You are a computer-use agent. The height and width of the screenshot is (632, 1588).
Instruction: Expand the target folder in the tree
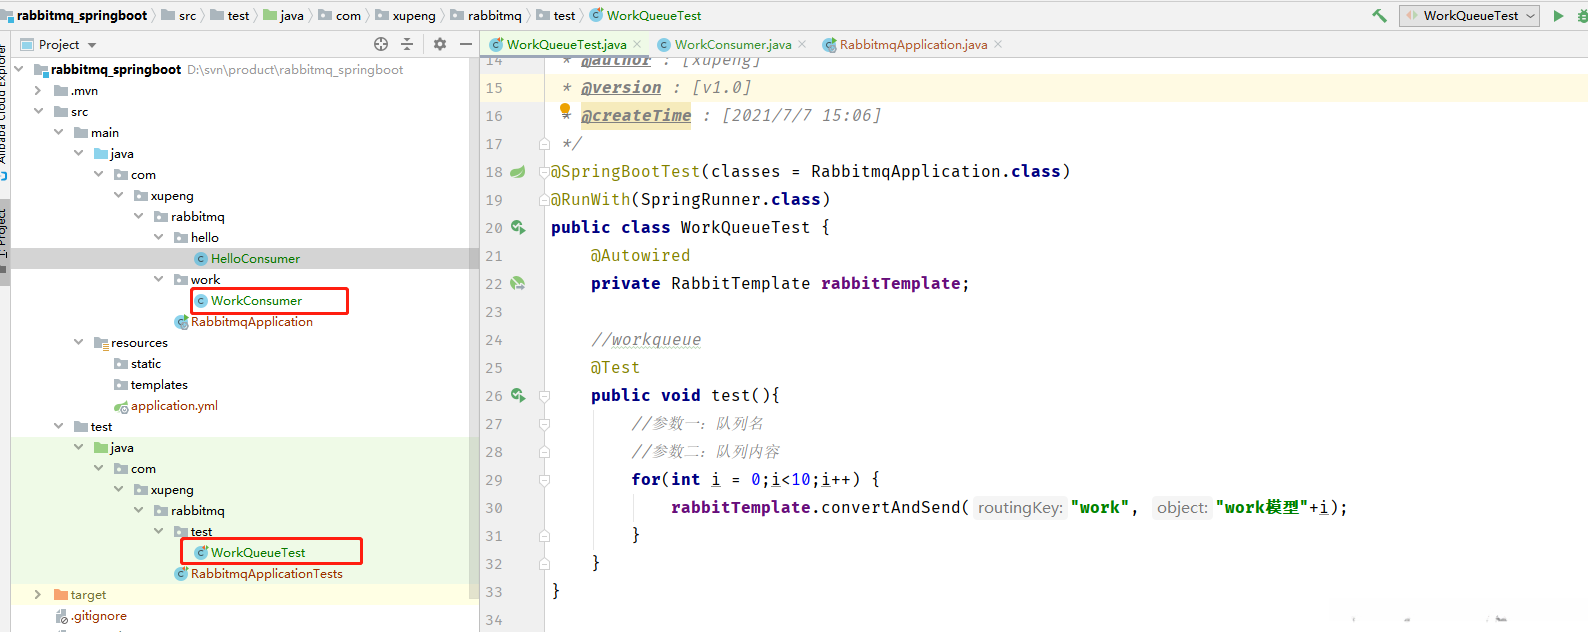[x=38, y=595]
